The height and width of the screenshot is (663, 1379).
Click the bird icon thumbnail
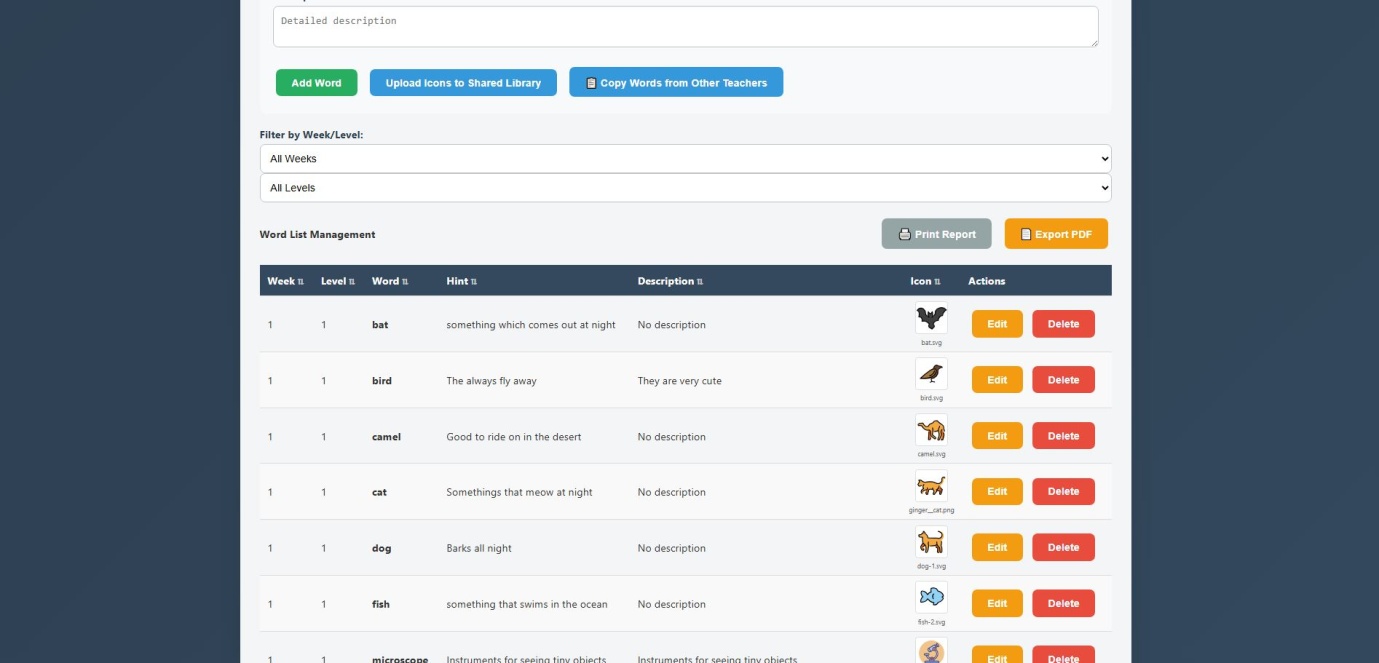click(931, 374)
